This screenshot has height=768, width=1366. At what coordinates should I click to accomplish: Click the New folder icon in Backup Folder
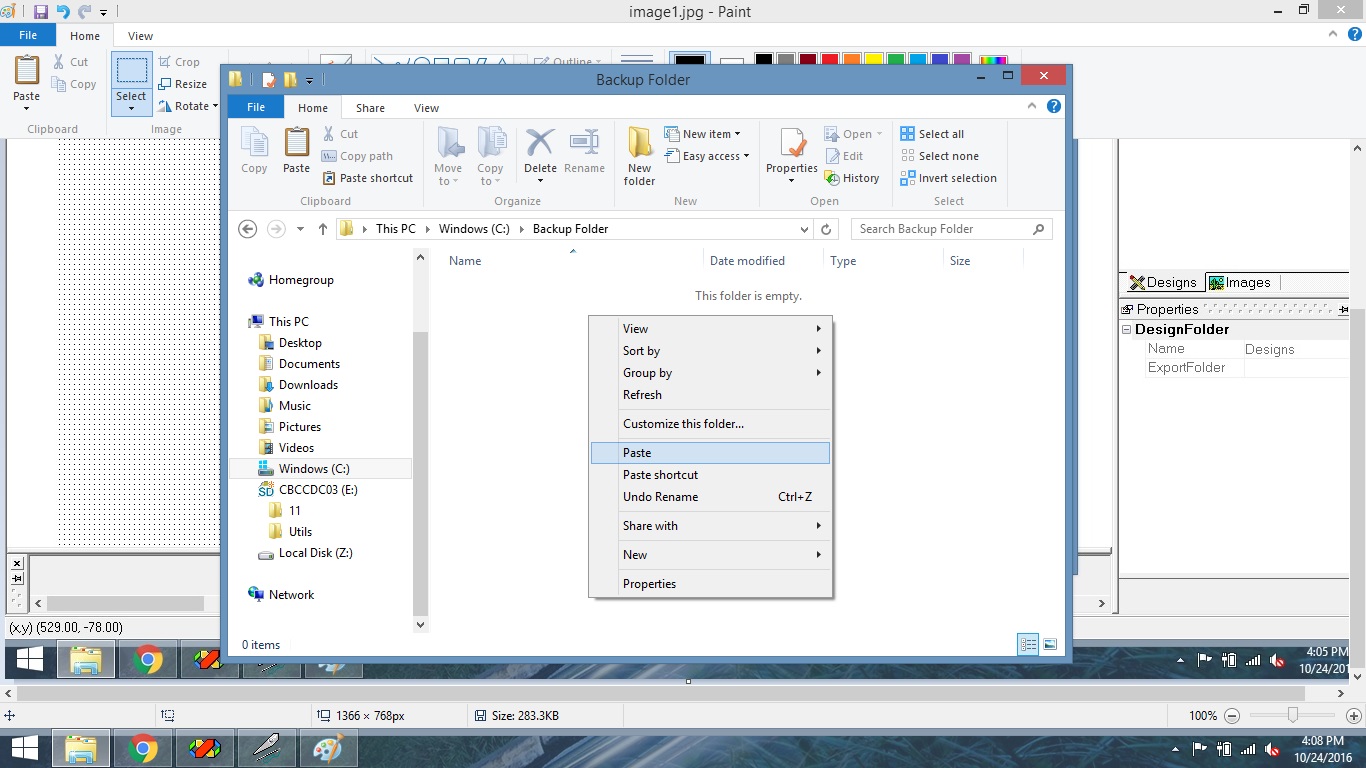coord(640,143)
